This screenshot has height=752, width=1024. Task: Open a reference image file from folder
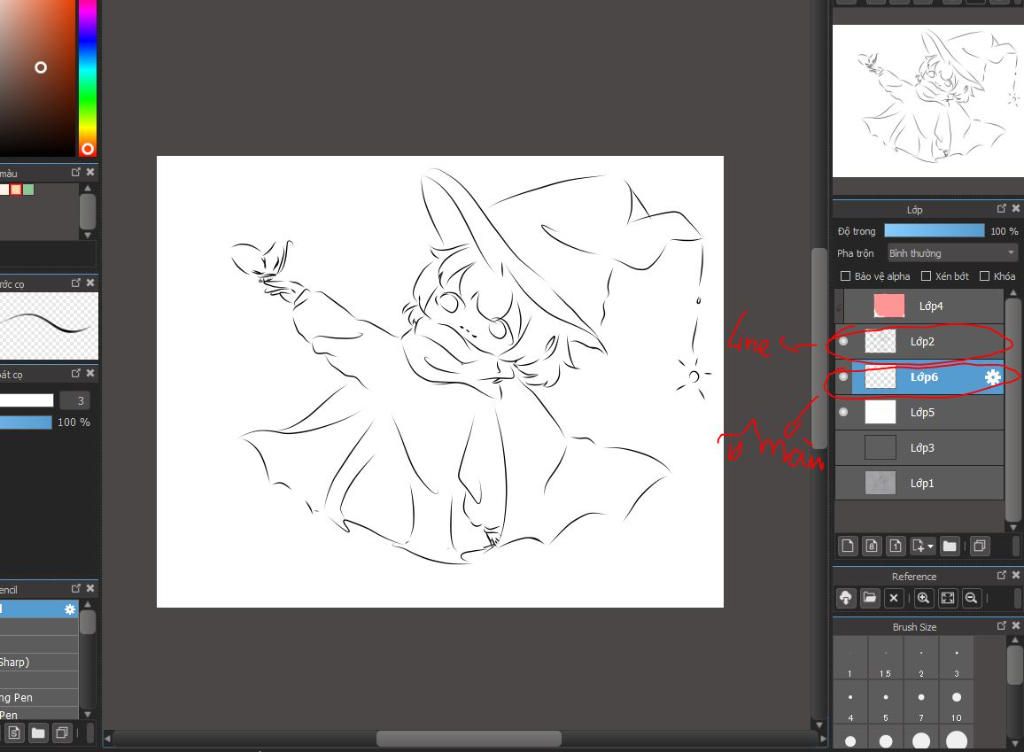click(x=870, y=598)
